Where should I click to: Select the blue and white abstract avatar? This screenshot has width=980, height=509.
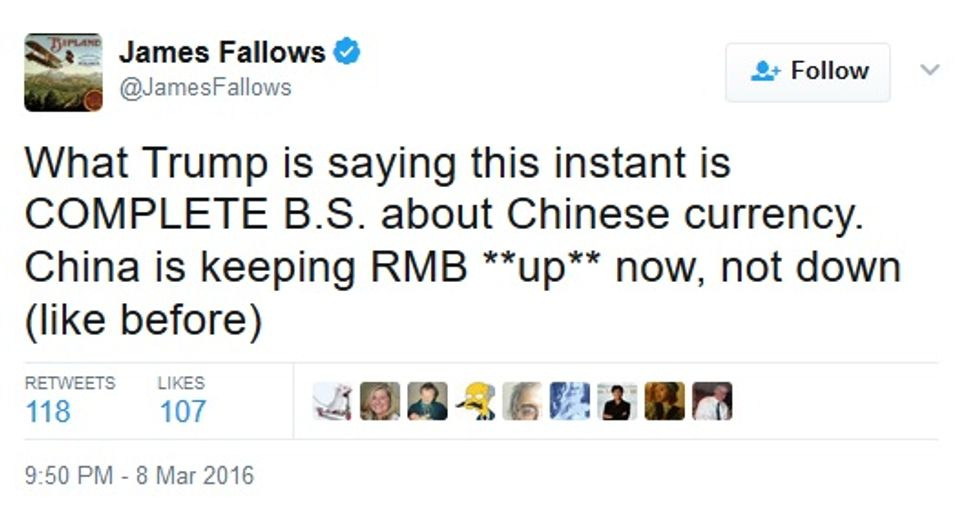(570, 401)
